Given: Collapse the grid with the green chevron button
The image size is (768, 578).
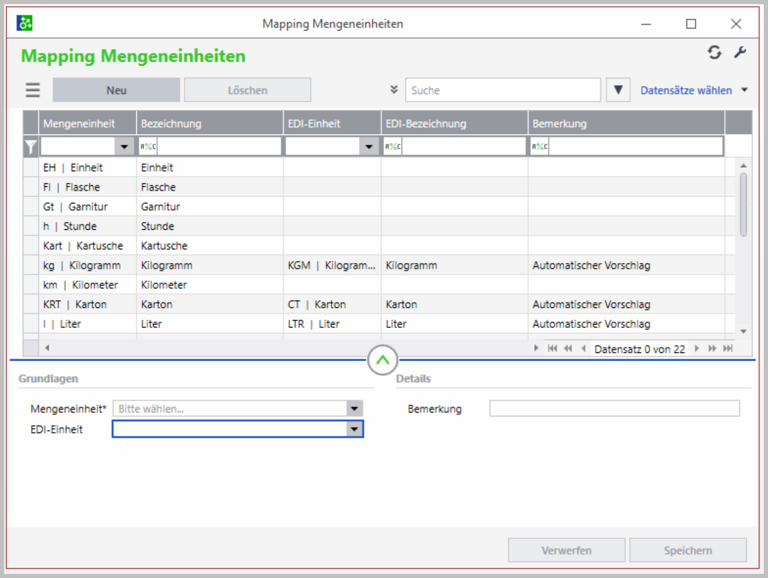Looking at the screenshot, I should click(x=383, y=360).
